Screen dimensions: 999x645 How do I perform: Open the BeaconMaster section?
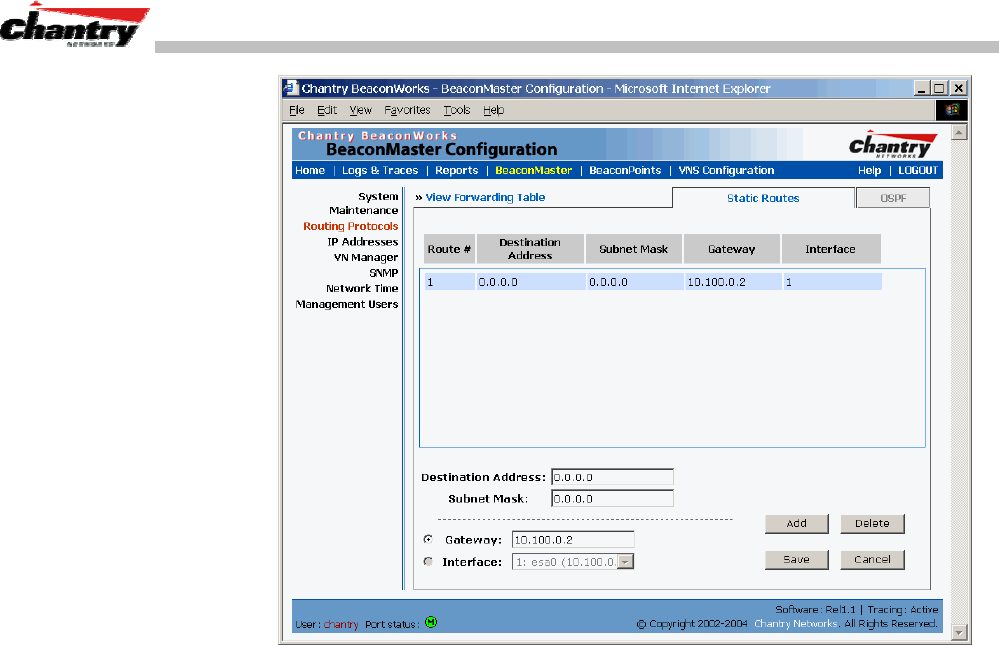[533, 170]
